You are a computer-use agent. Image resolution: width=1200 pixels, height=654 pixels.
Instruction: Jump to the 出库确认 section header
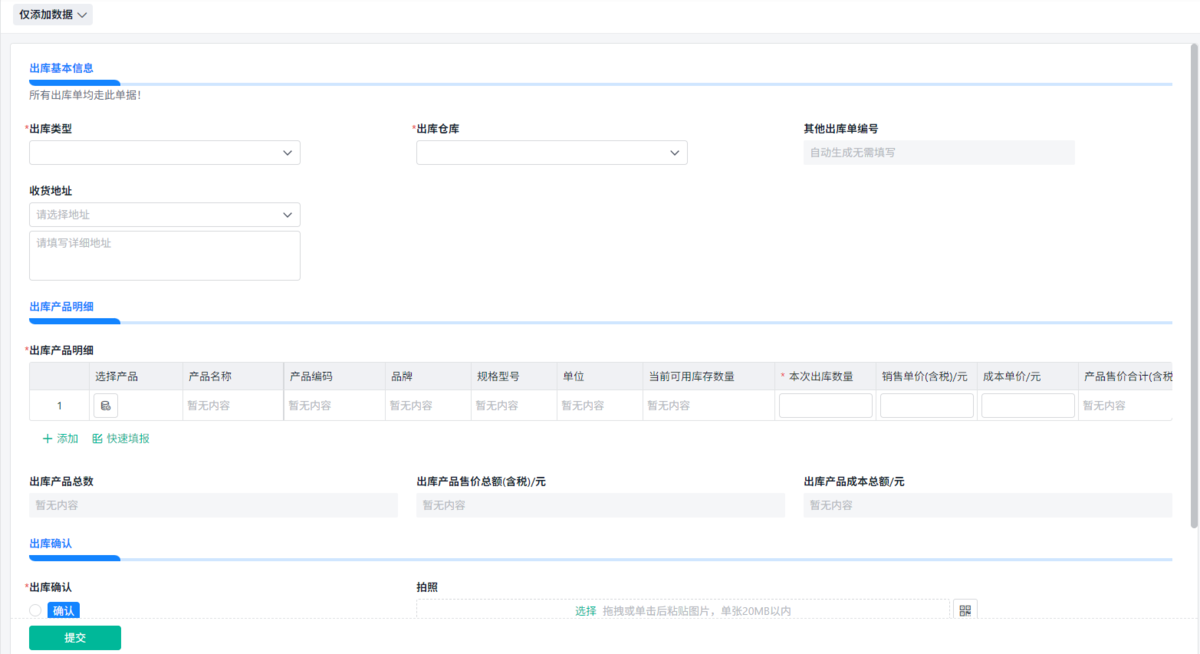pos(50,543)
